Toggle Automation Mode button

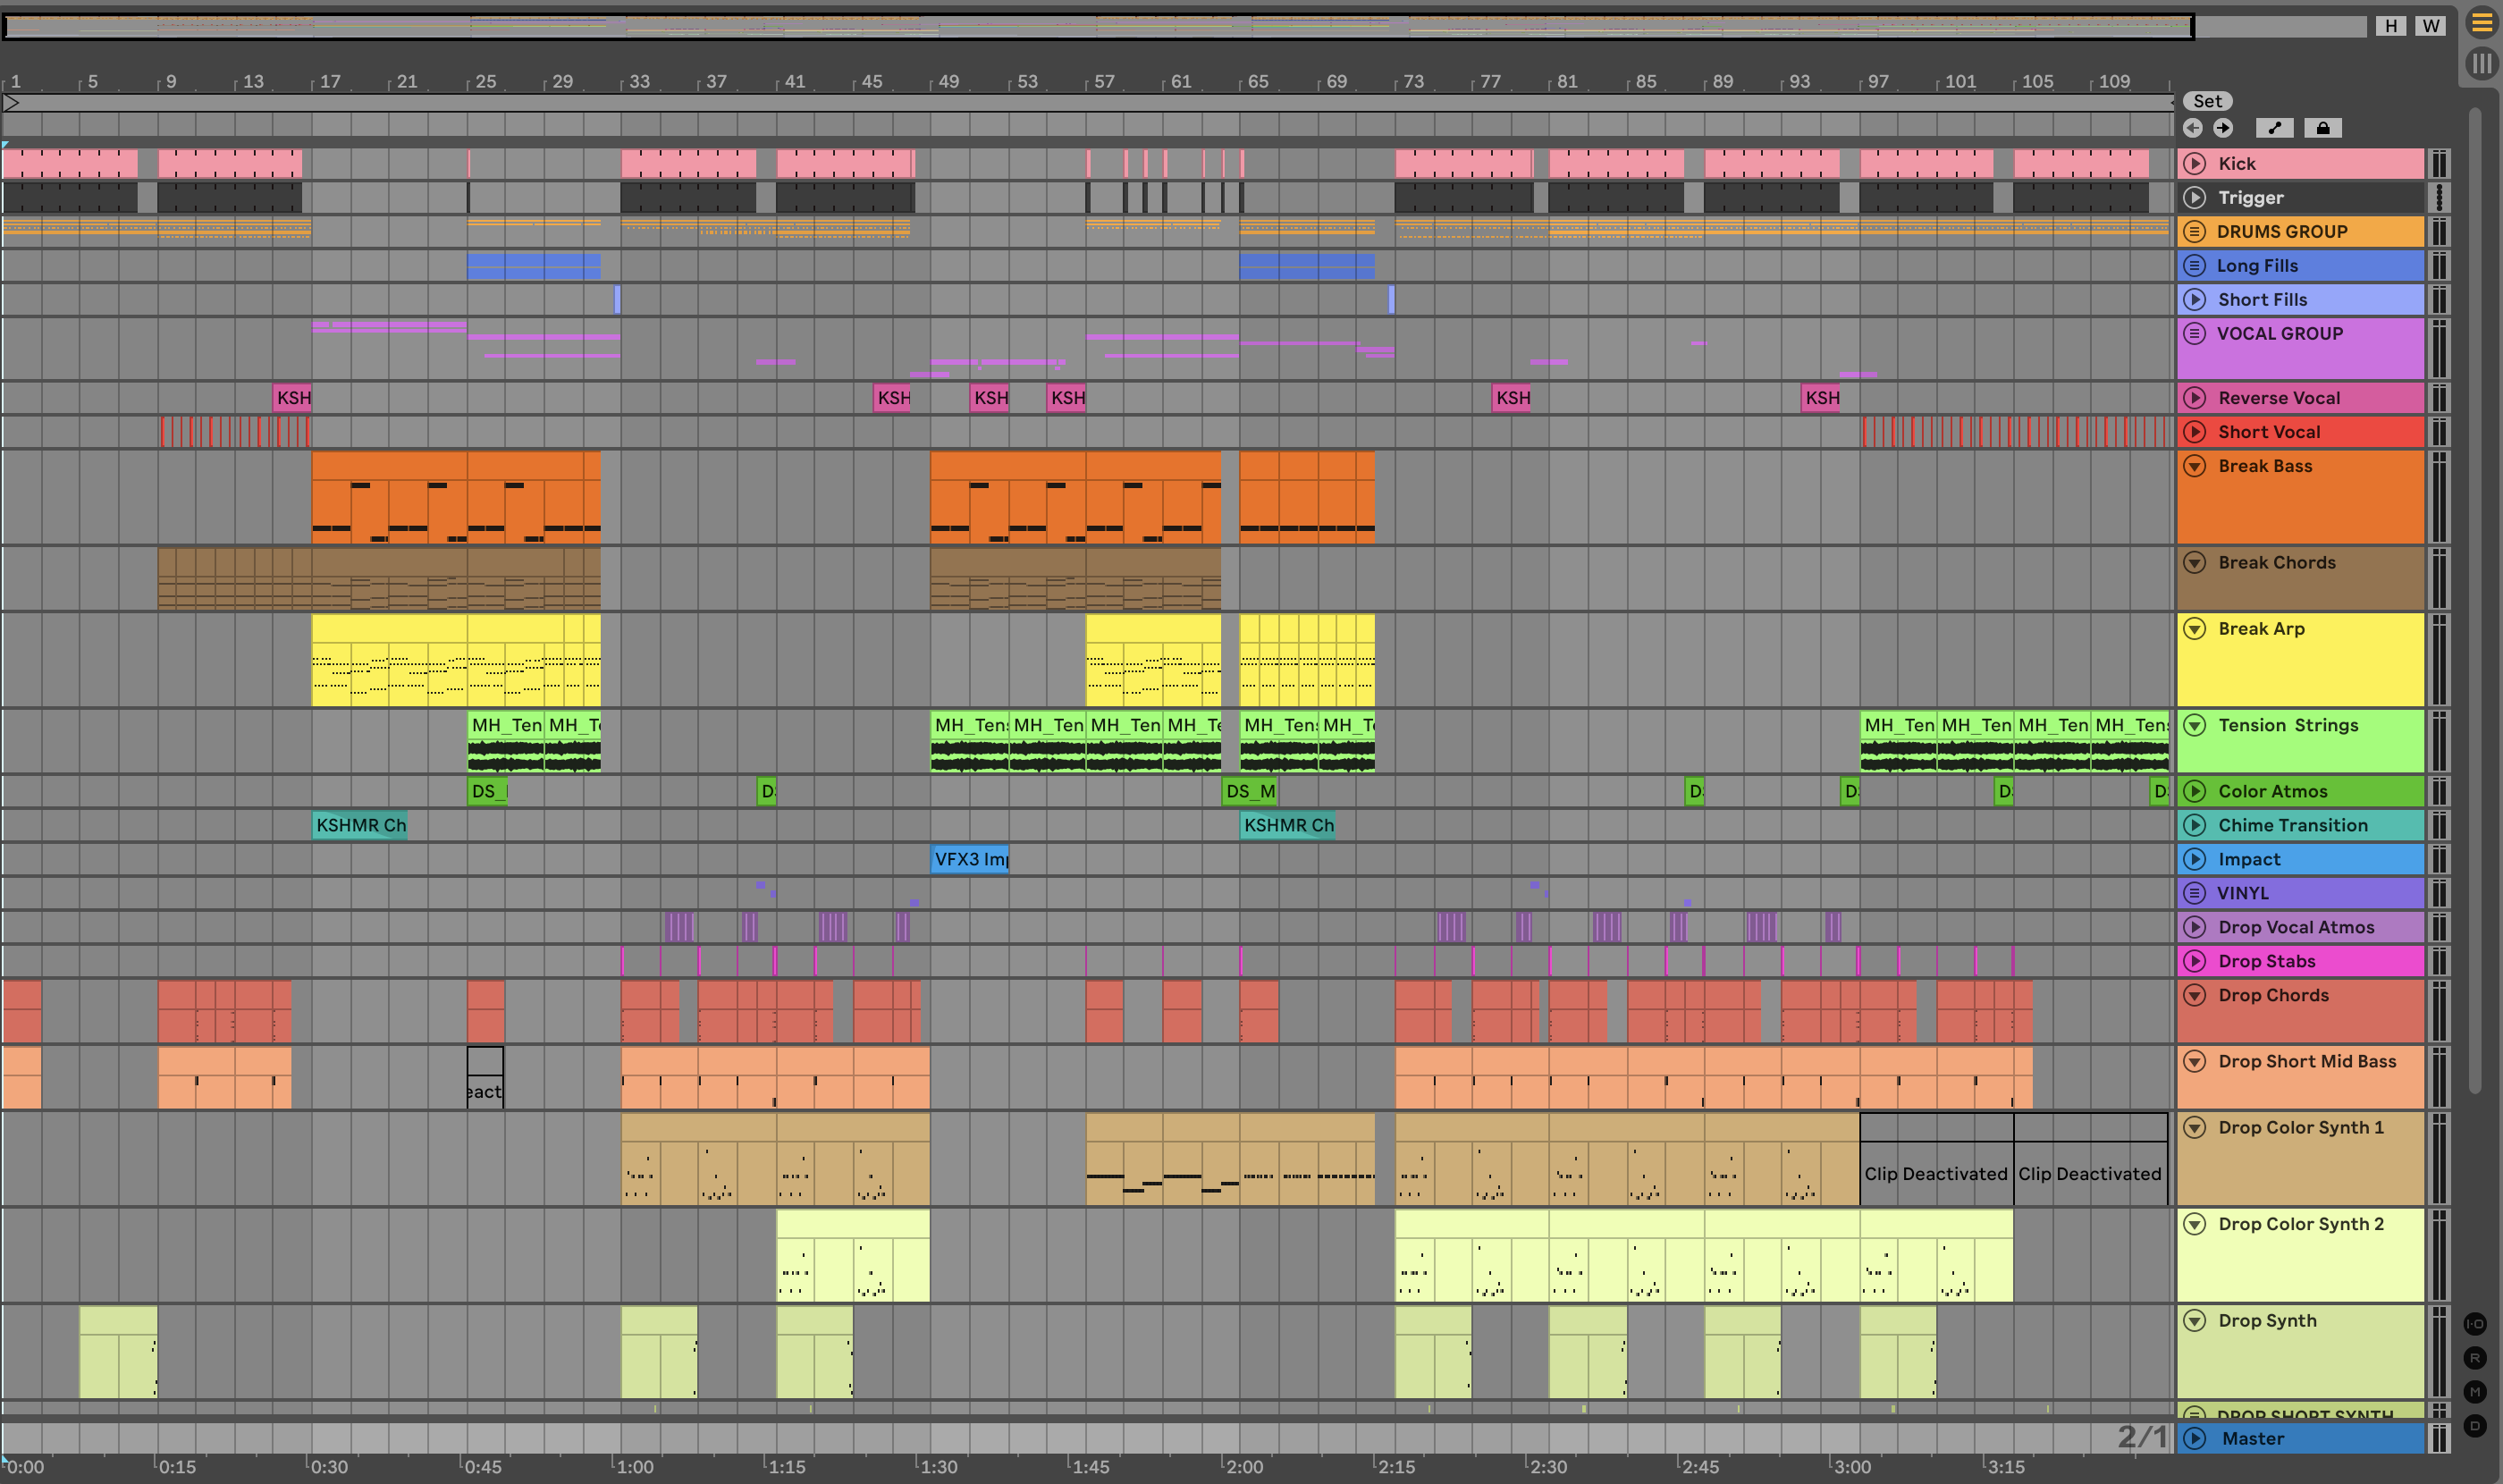tap(2274, 128)
